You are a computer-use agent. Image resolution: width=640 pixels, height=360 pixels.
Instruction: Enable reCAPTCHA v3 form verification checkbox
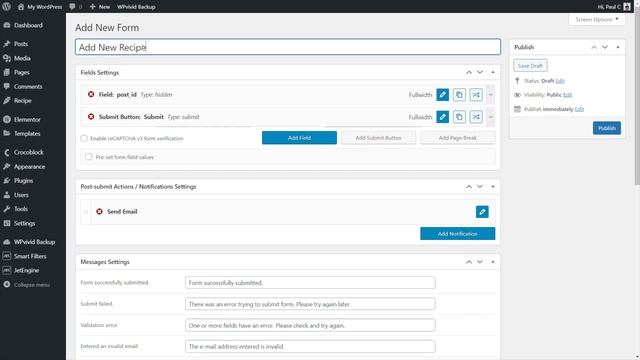point(84,138)
